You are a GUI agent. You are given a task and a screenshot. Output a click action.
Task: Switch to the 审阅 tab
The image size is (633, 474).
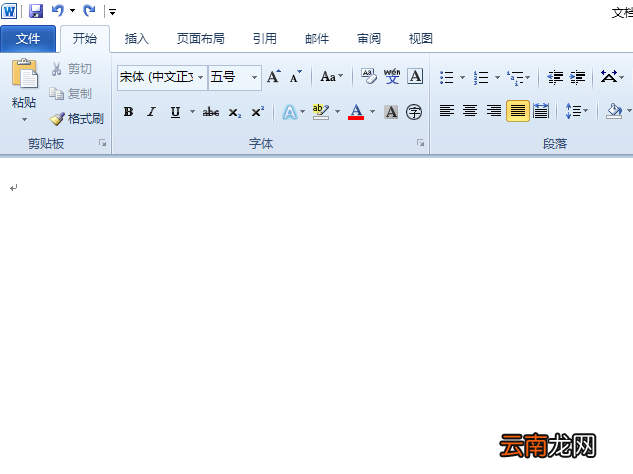[x=369, y=39]
